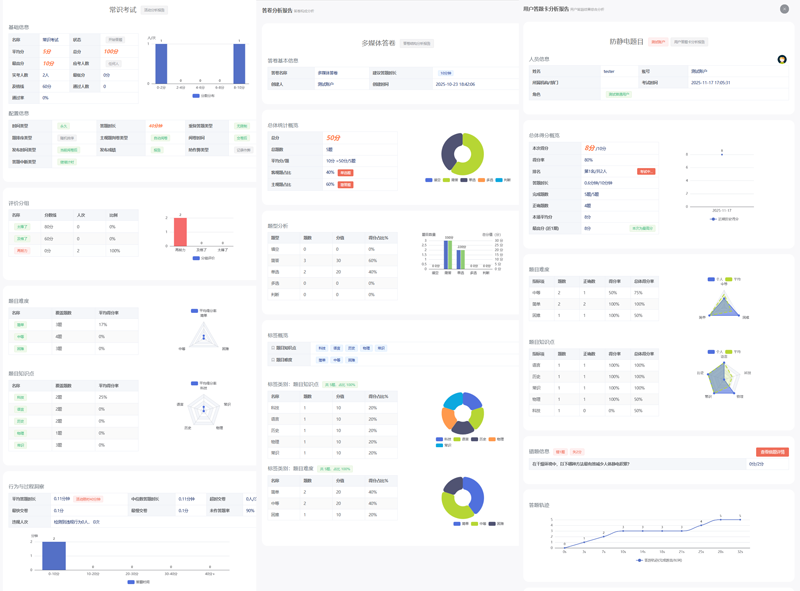The image size is (800, 591).
Task: Click the tall blue bar in duration chart
Action: coord(54,556)
